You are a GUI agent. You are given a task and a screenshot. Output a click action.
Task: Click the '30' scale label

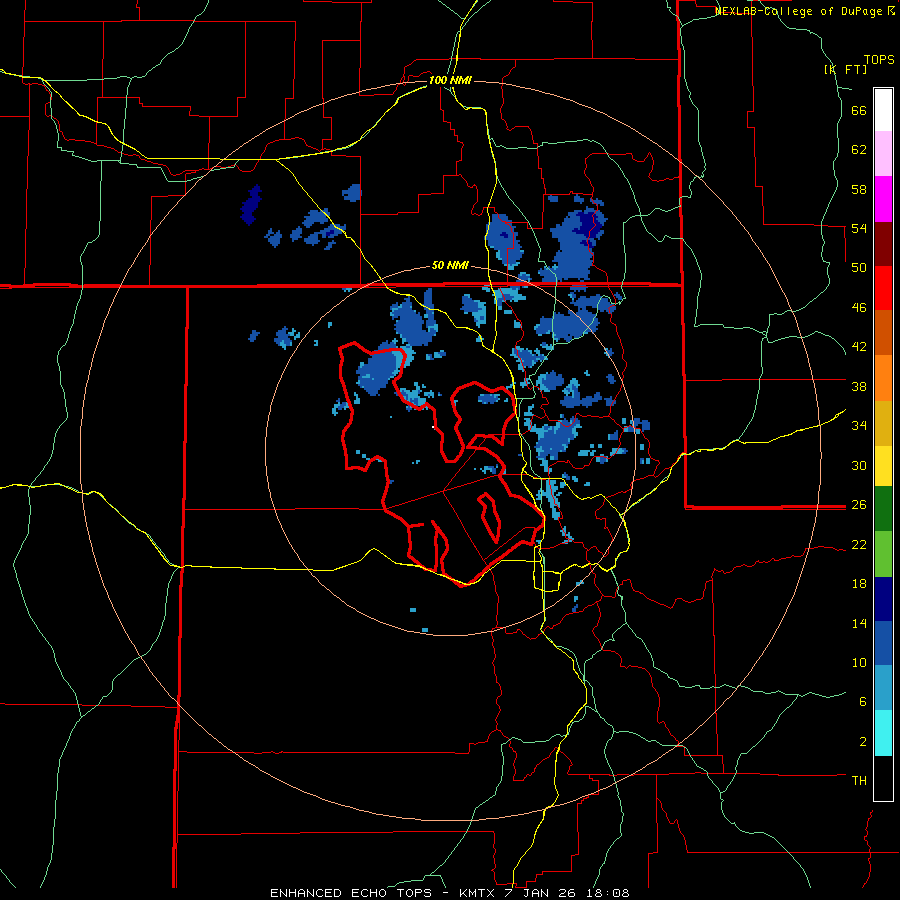pos(859,465)
